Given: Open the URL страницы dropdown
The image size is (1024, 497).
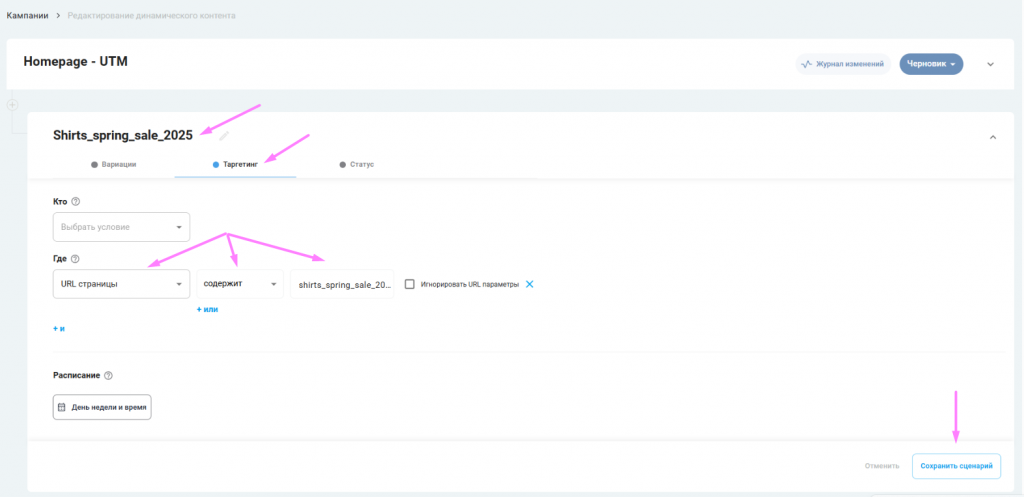Looking at the screenshot, I should click(121, 284).
